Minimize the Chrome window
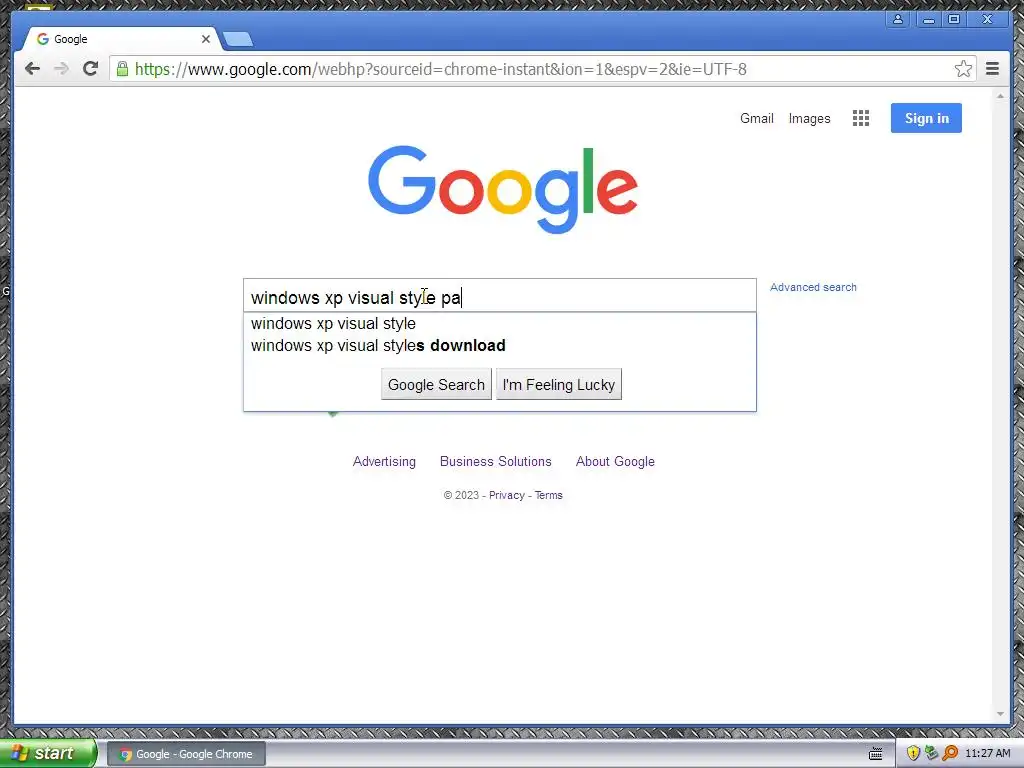The image size is (1024, 768). (x=929, y=19)
